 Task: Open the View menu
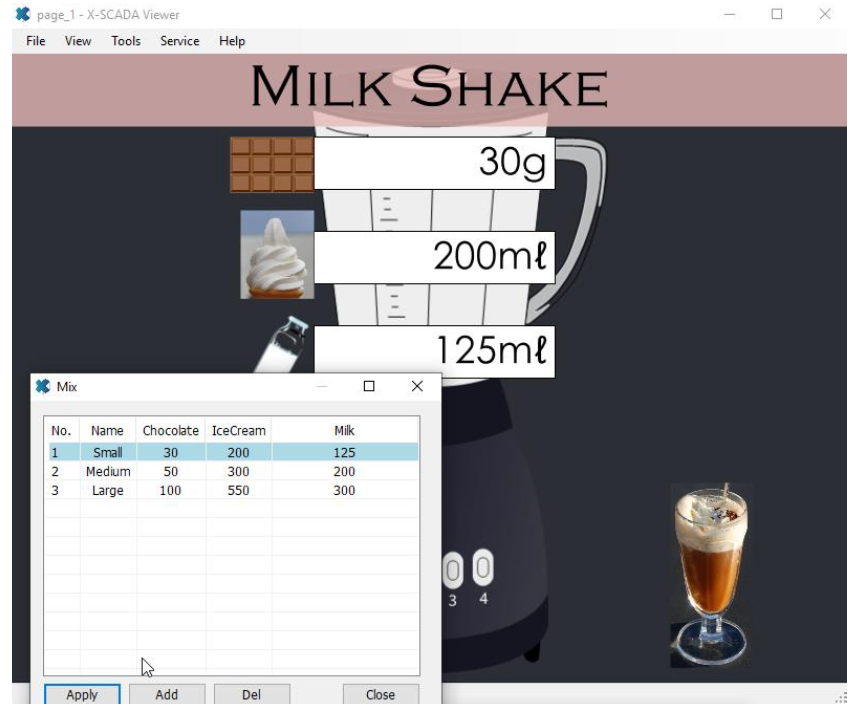(x=78, y=41)
